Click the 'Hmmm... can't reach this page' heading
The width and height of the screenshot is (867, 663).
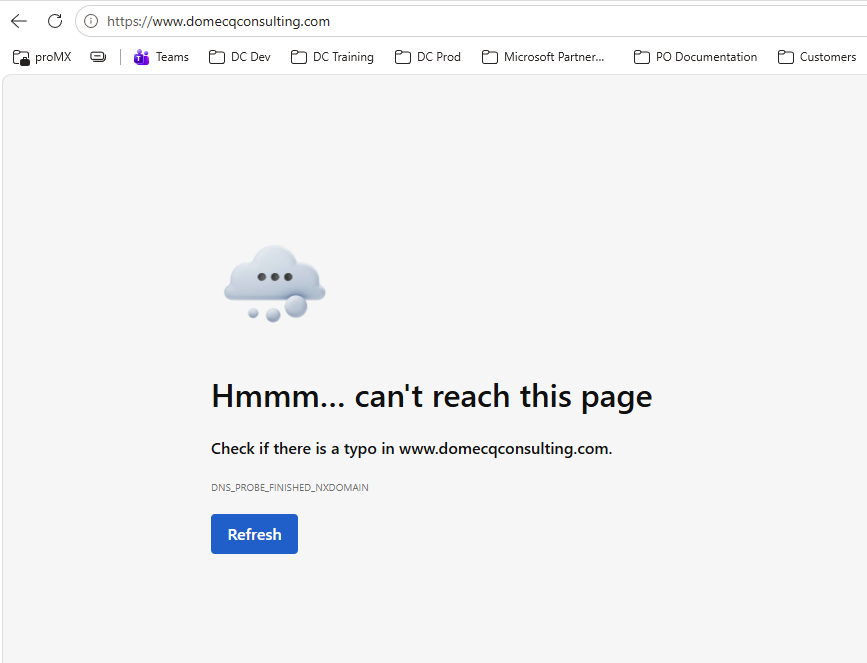click(x=432, y=396)
